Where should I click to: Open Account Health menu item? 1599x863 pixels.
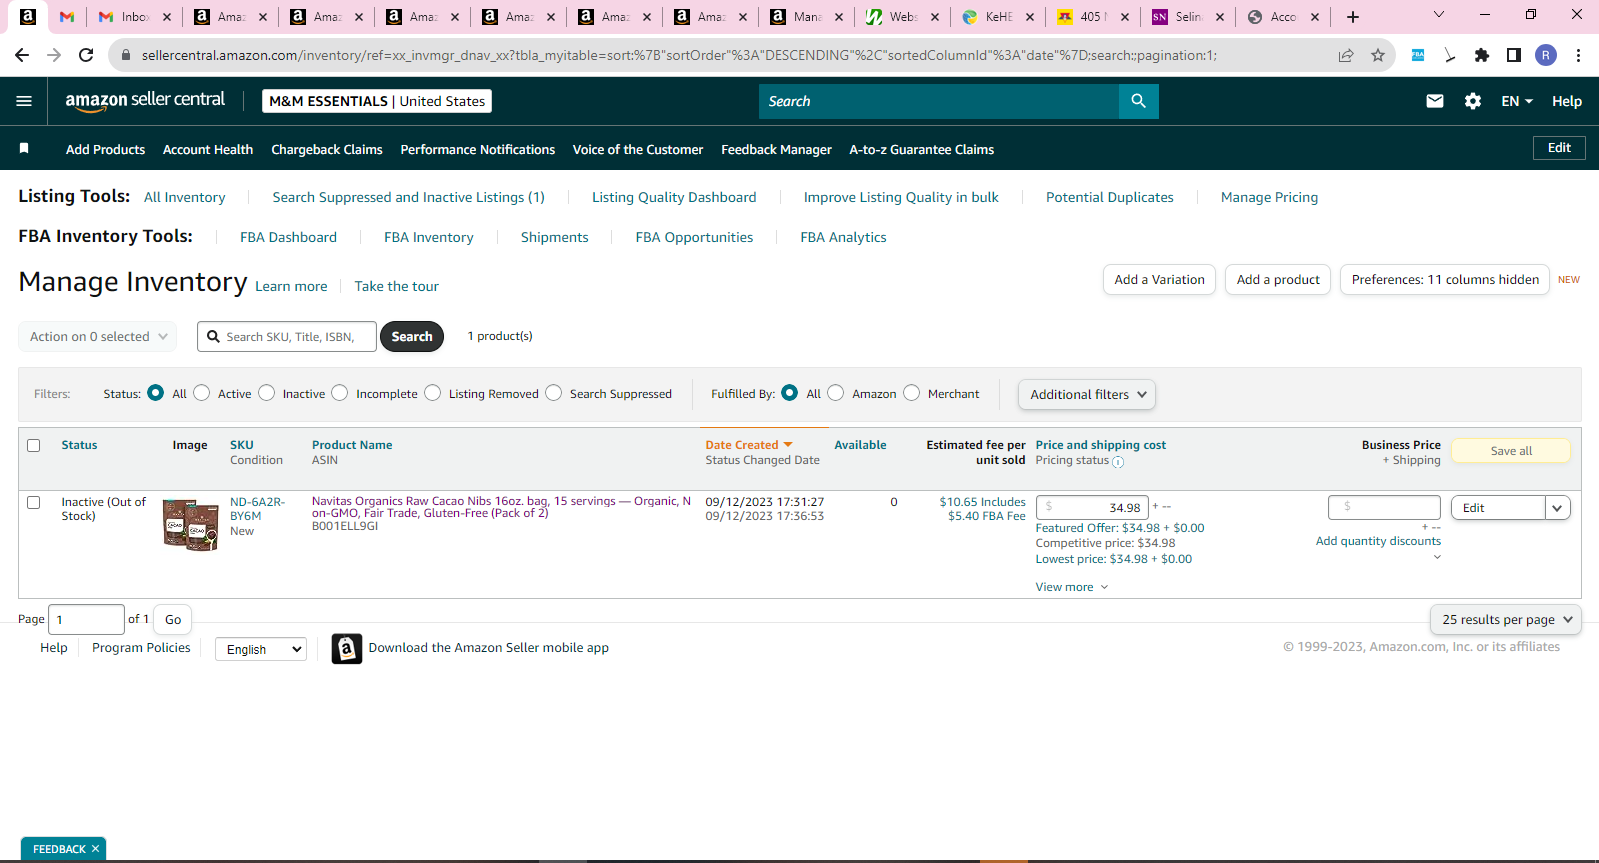click(x=208, y=149)
